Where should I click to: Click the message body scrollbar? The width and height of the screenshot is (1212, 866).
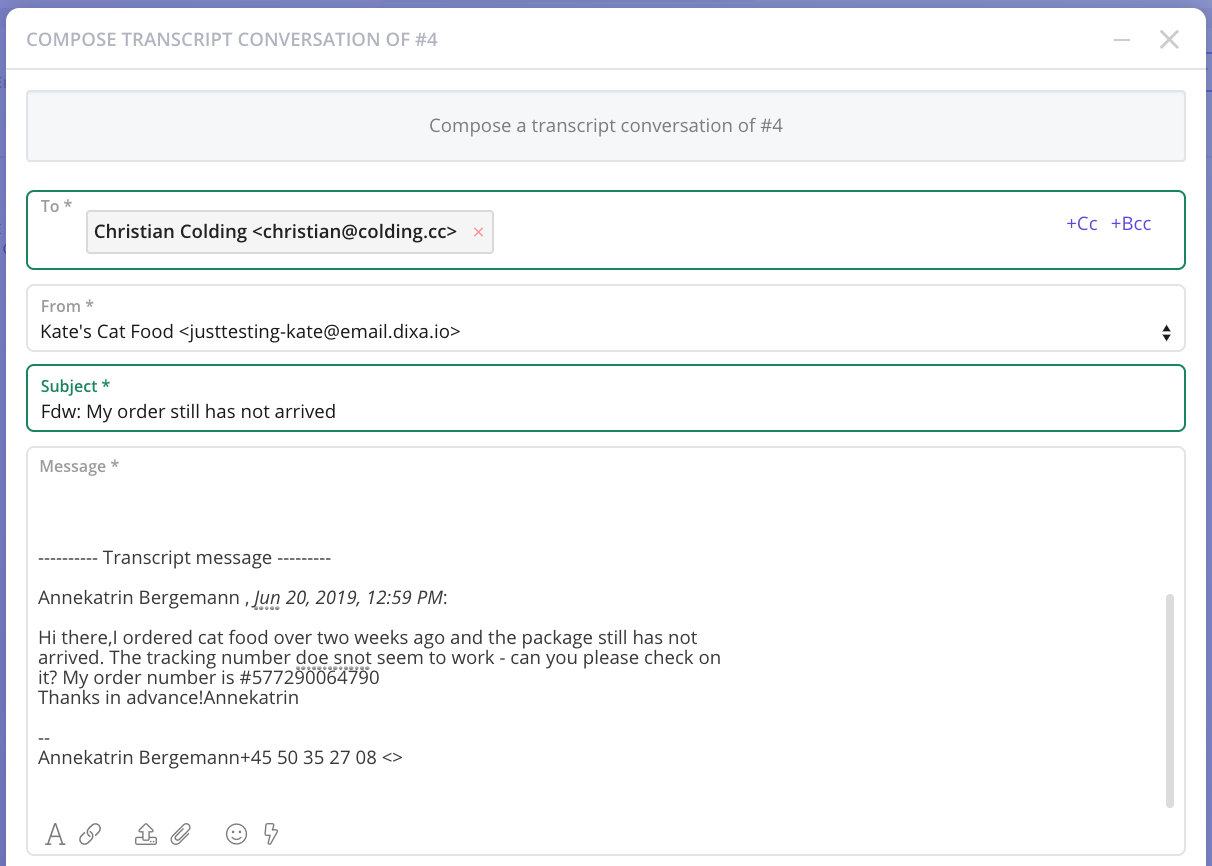point(1170,700)
